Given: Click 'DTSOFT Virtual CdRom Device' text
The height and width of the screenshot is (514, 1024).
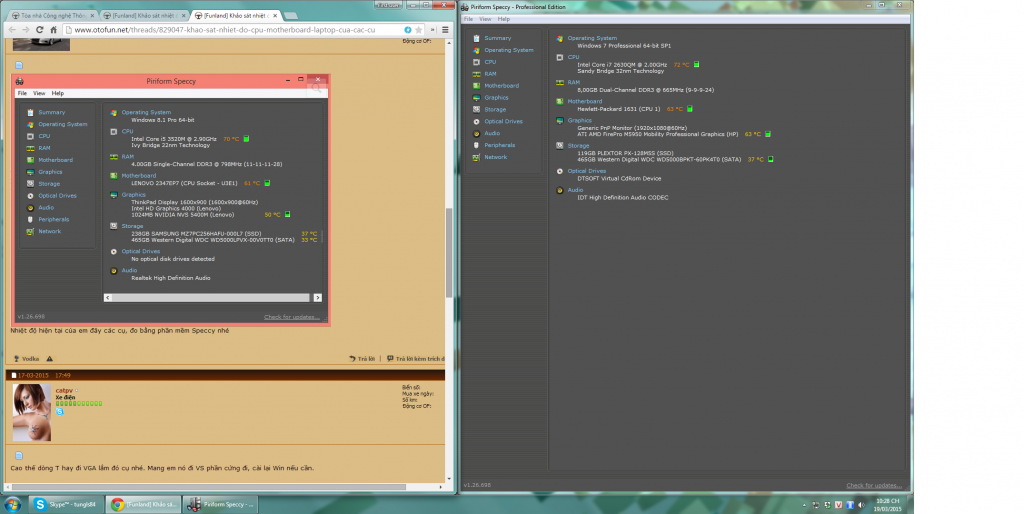Looking at the screenshot, I should [619, 178].
